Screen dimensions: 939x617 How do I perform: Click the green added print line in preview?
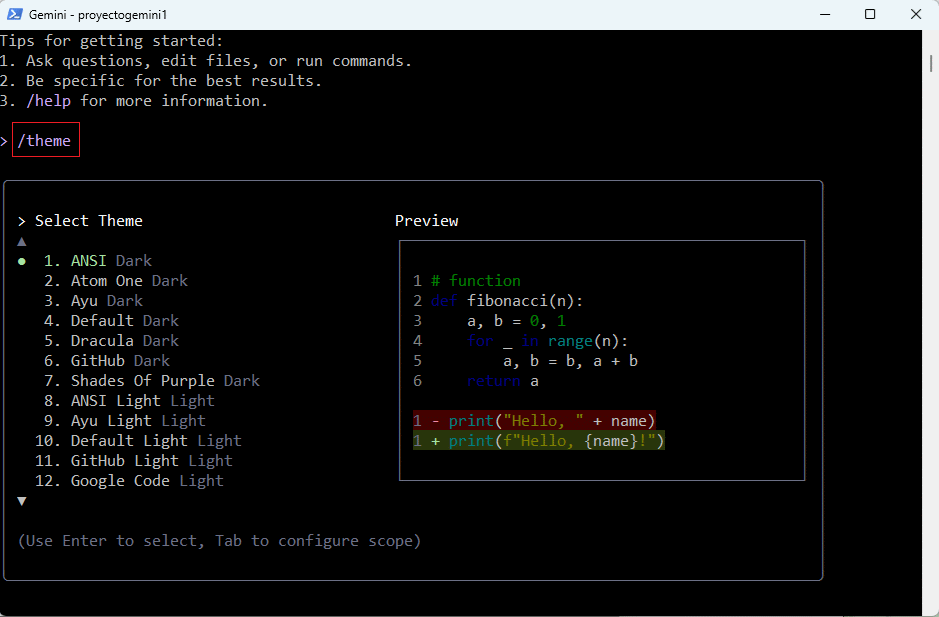[540, 440]
